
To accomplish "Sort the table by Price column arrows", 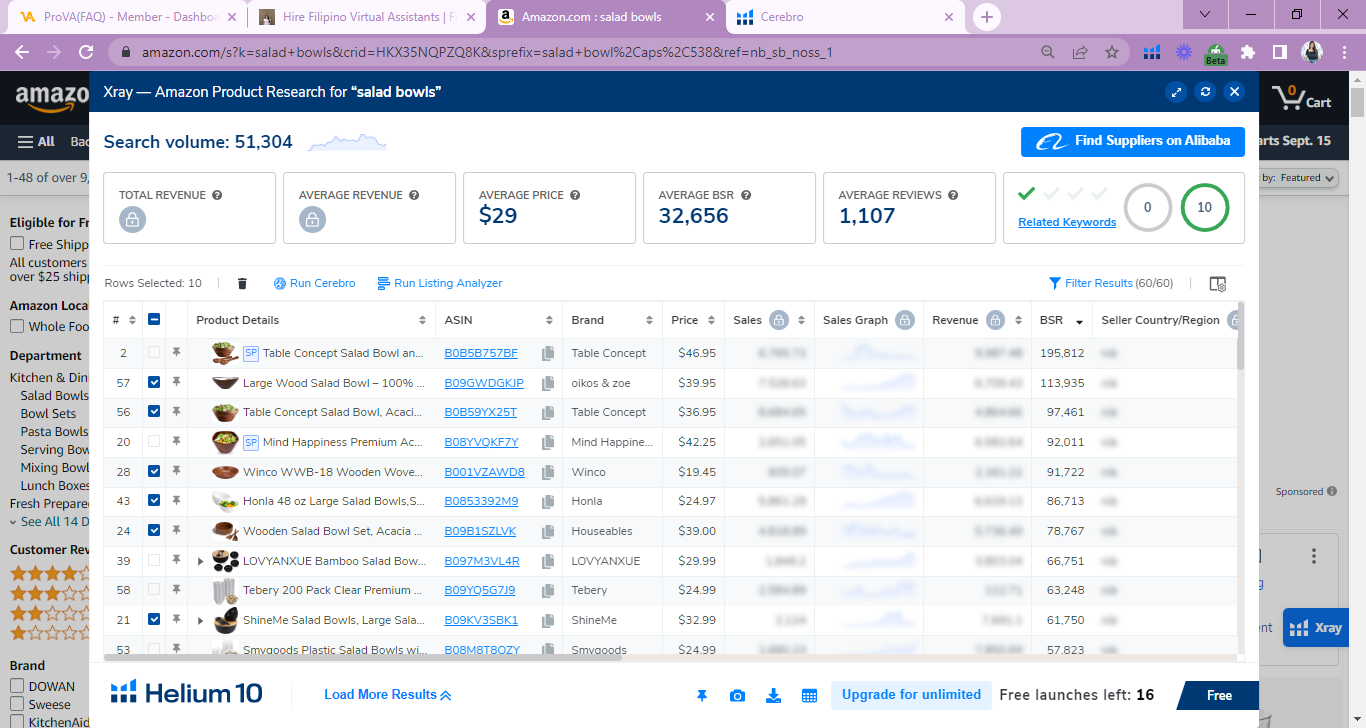I will (x=711, y=320).
